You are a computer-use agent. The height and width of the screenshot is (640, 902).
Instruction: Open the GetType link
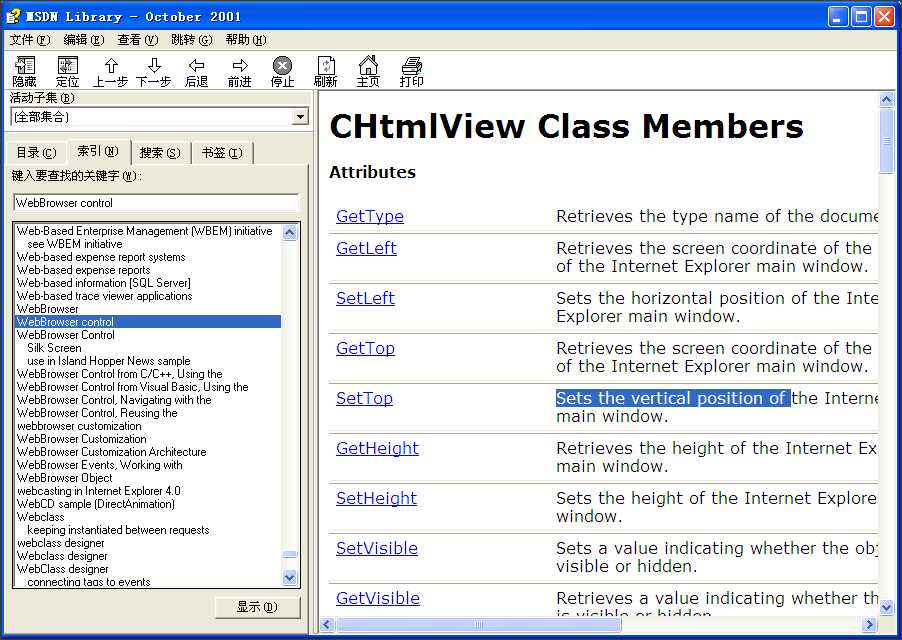tap(370, 216)
